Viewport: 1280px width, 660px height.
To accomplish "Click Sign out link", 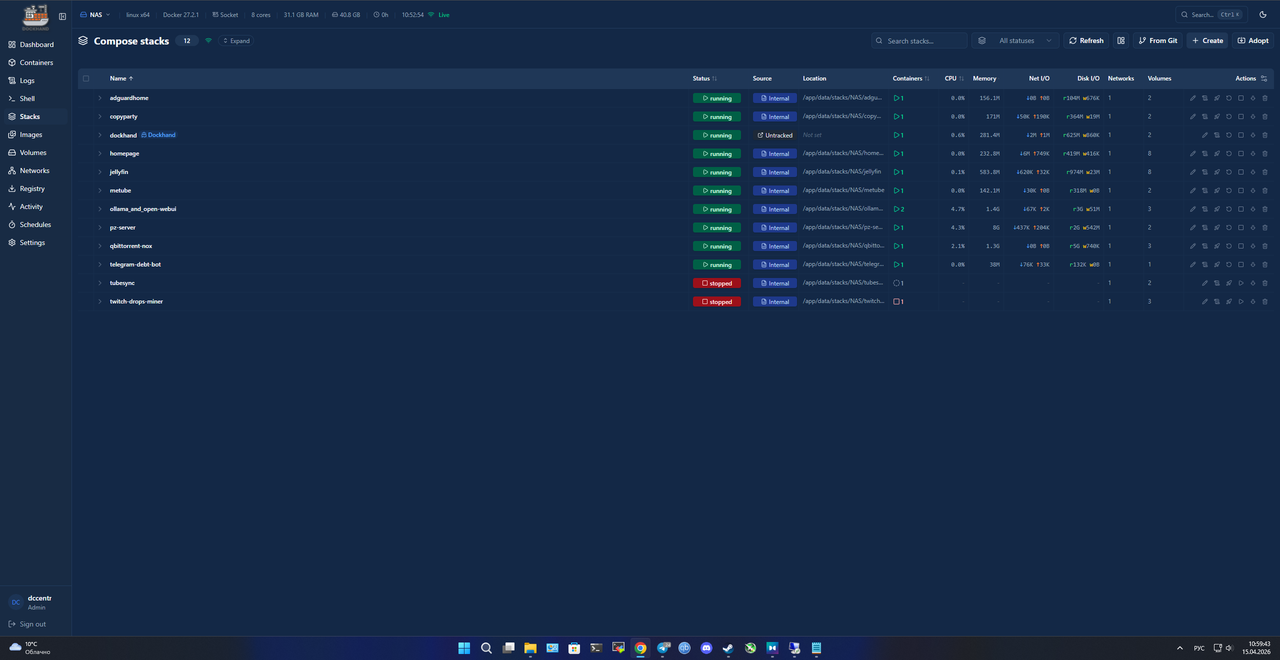I will (x=27, y=624).
